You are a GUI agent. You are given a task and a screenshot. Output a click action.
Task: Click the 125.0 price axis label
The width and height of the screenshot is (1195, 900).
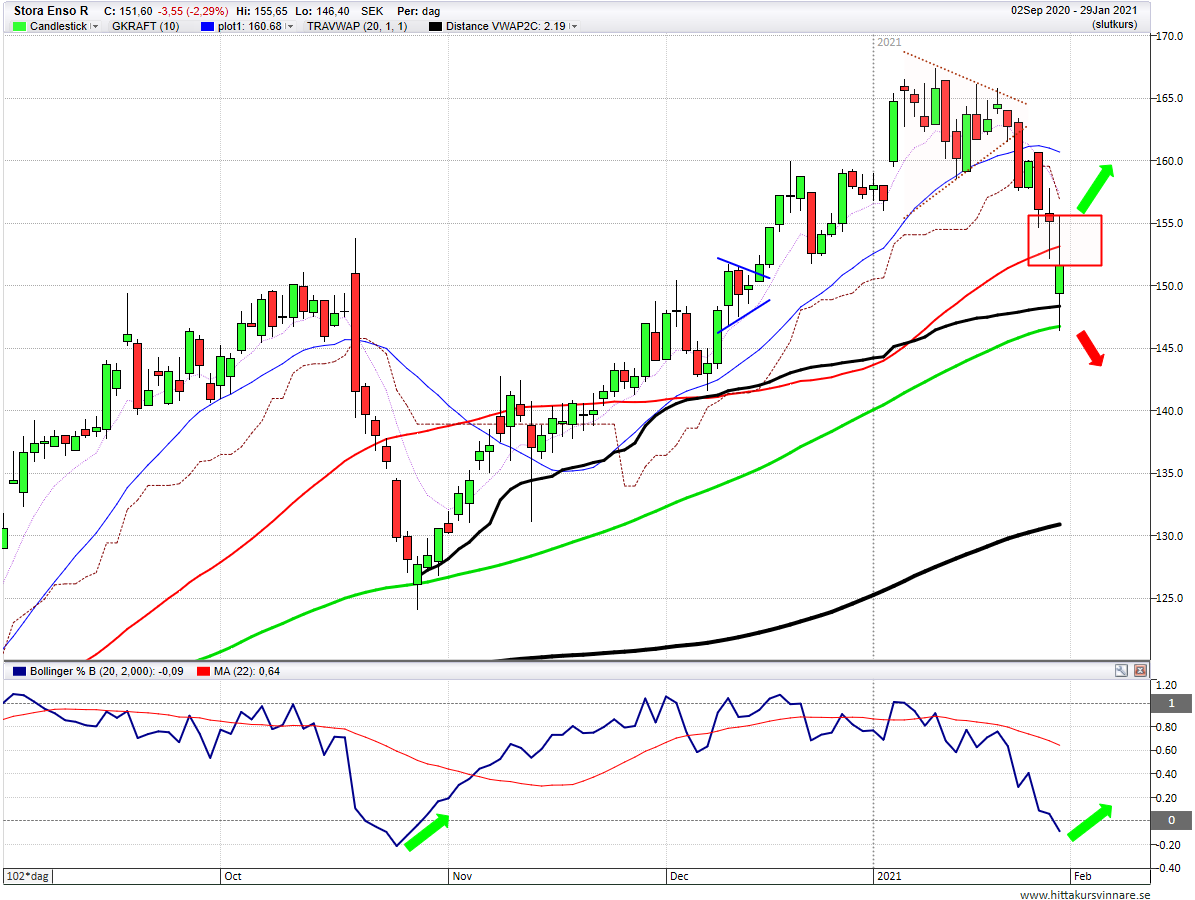click(1170, 598)
